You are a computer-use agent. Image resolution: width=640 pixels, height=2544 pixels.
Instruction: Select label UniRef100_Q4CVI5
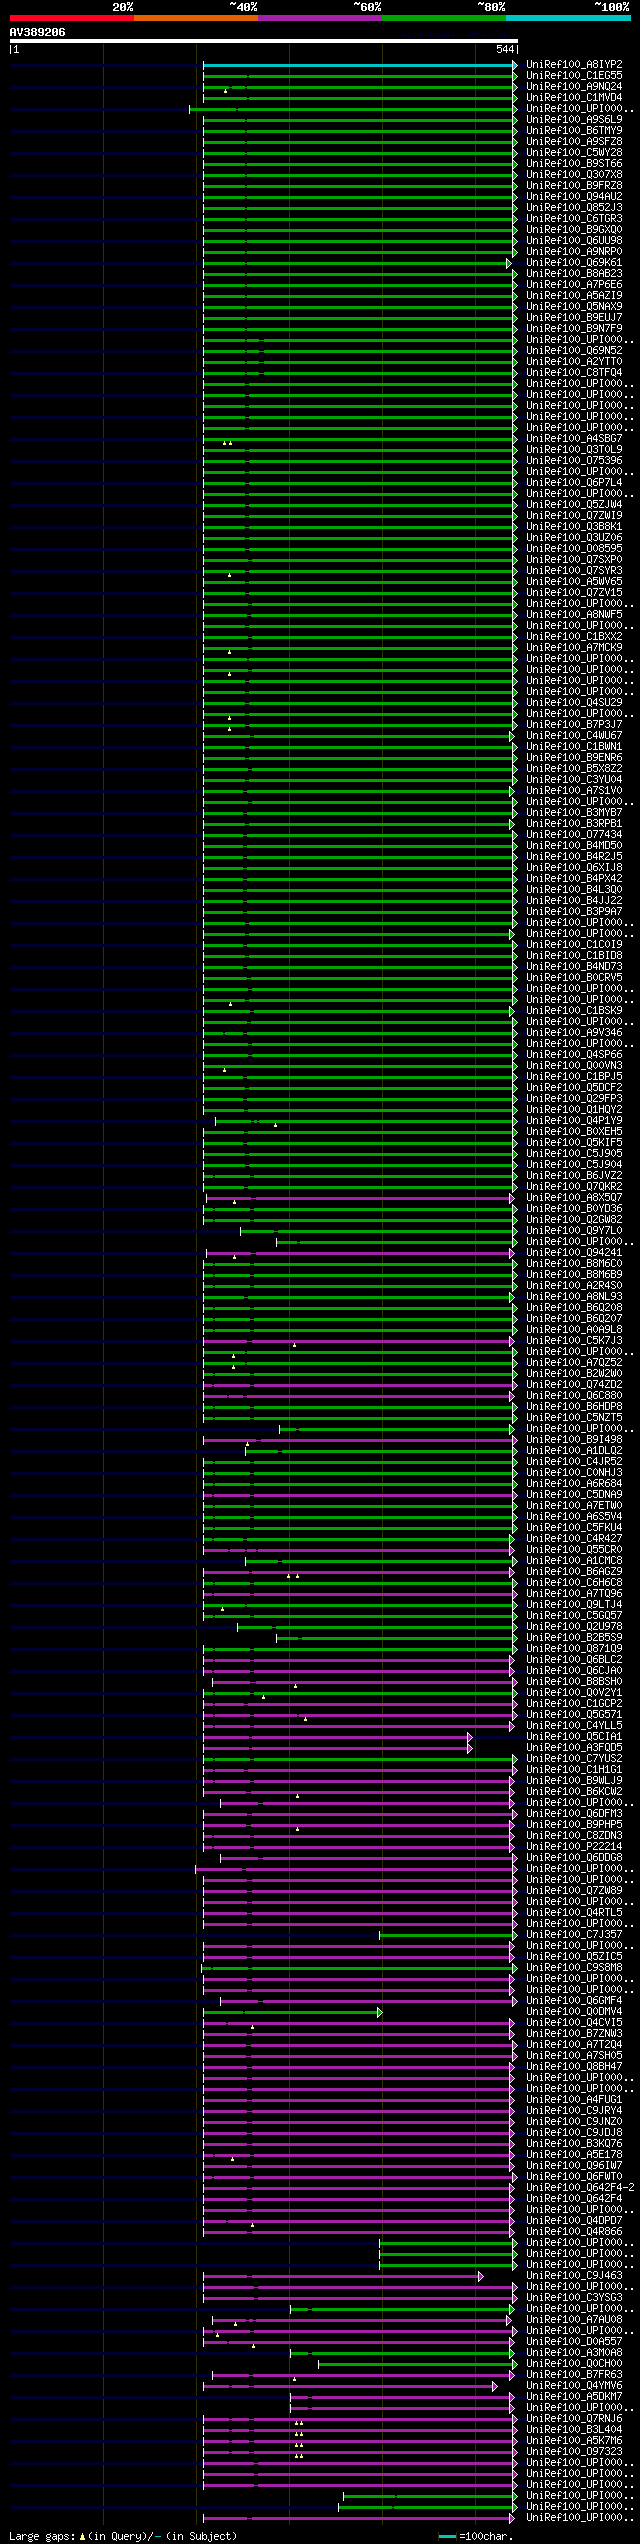click(x=574, y=2023)
